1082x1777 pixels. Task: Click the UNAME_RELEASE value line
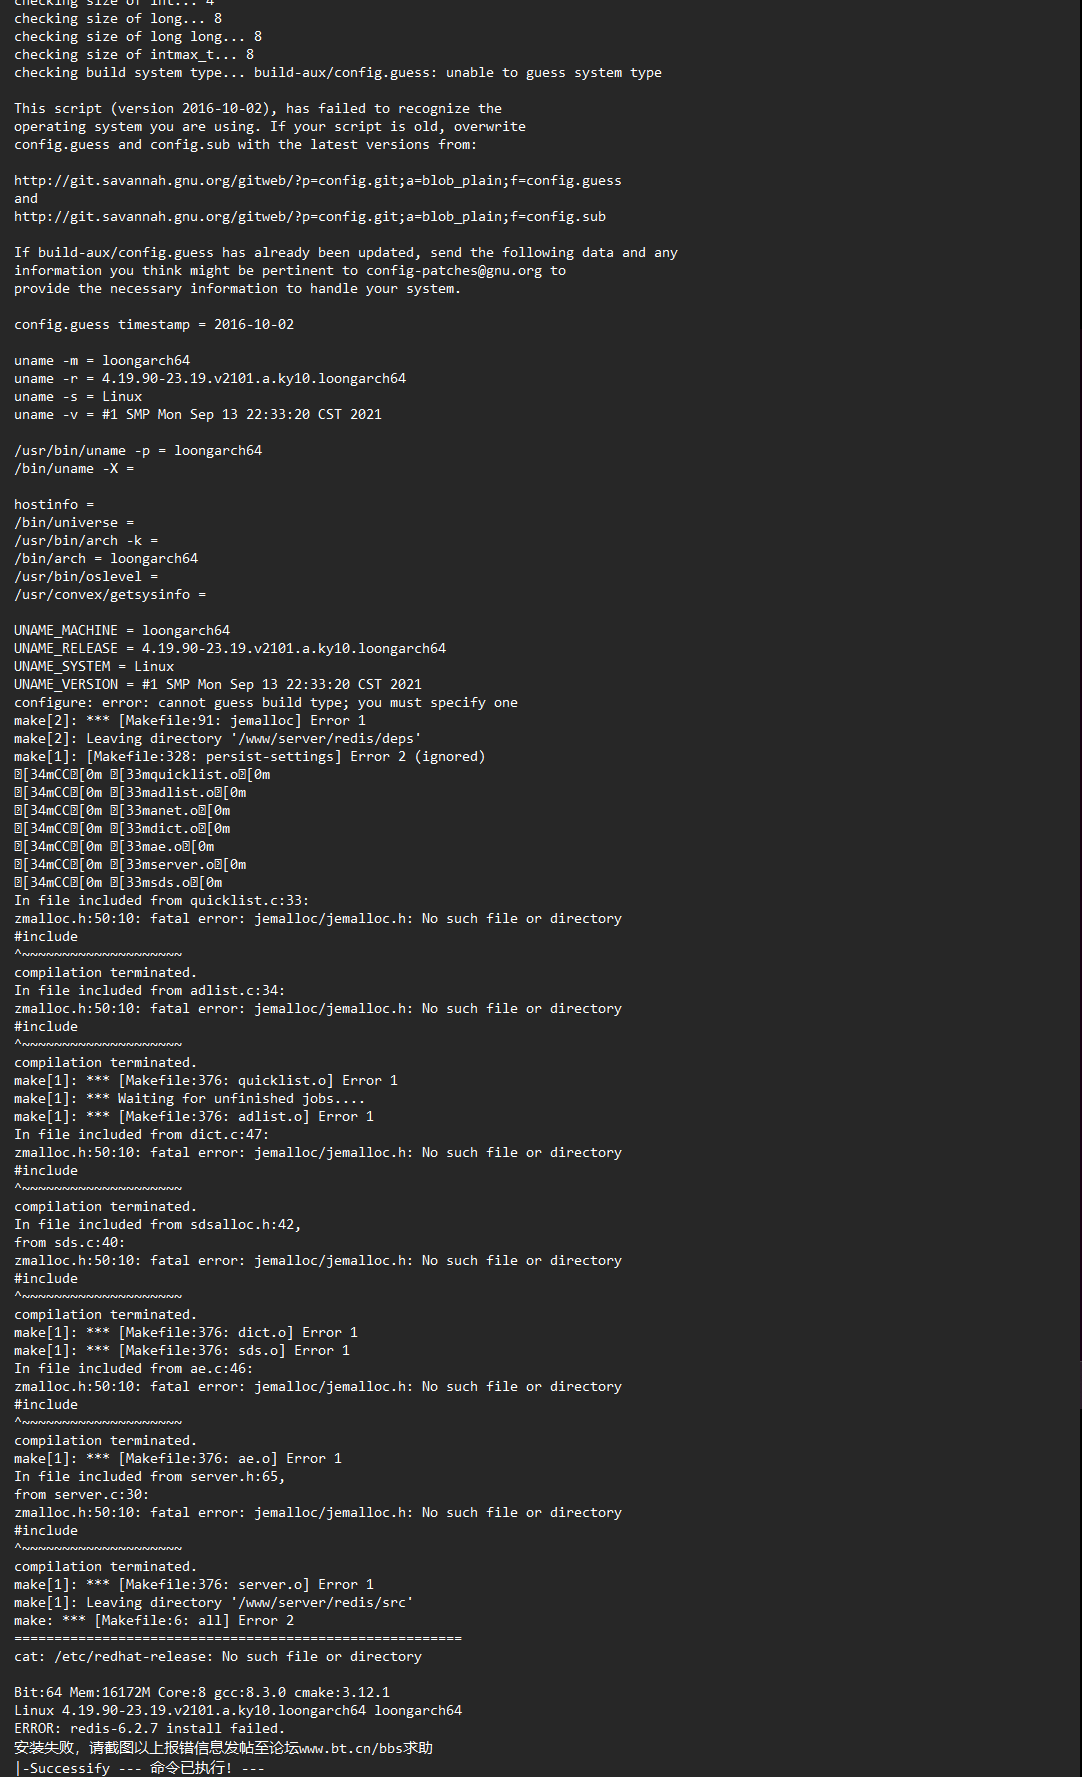click(x=230, y=649)
